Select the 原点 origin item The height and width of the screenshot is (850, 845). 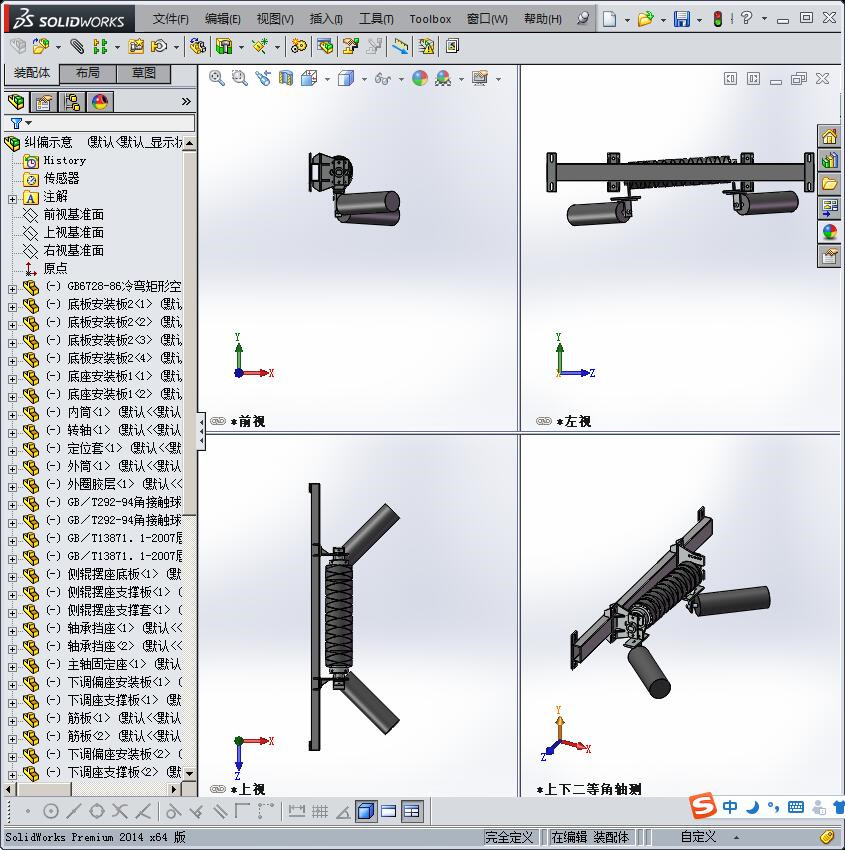(x=55, y=268)
